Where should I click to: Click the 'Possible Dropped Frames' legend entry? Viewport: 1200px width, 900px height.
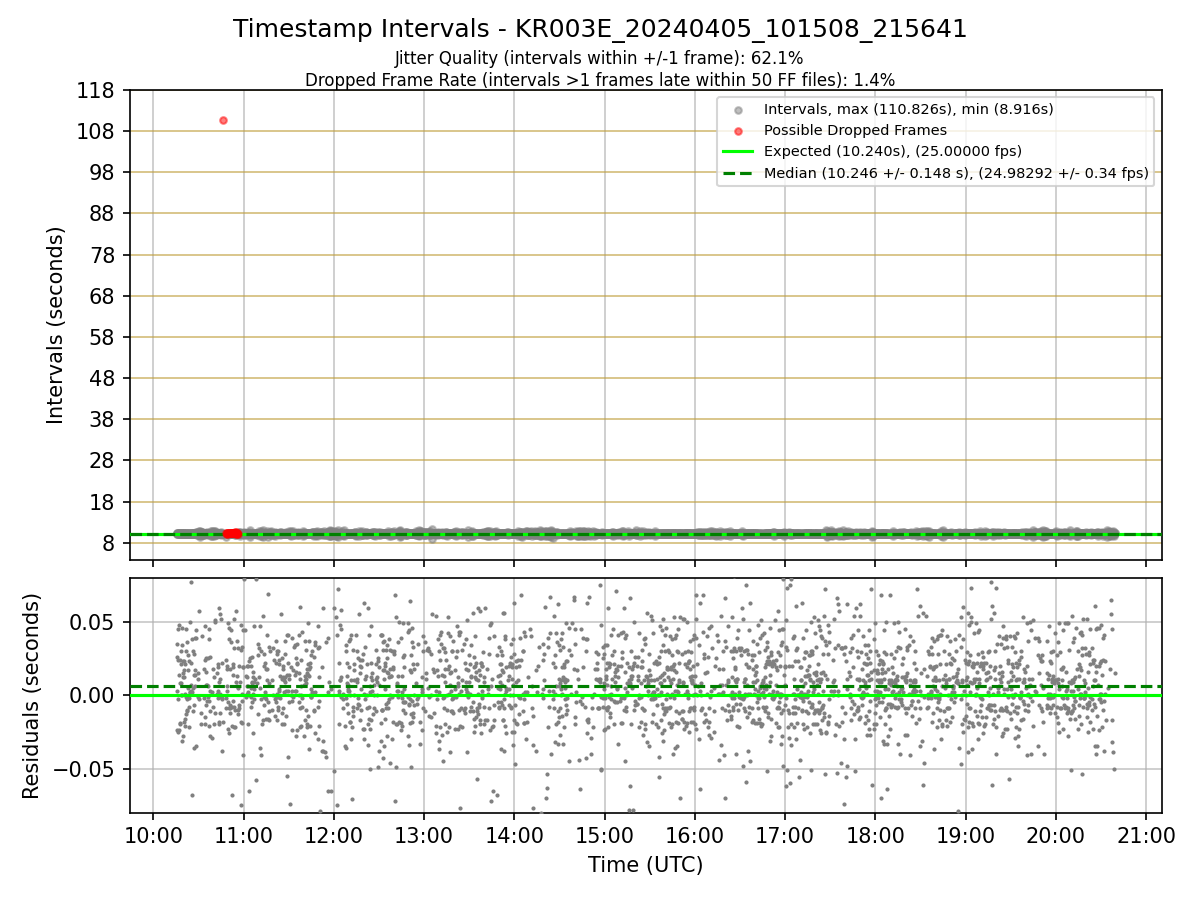[x=855, y=130]
